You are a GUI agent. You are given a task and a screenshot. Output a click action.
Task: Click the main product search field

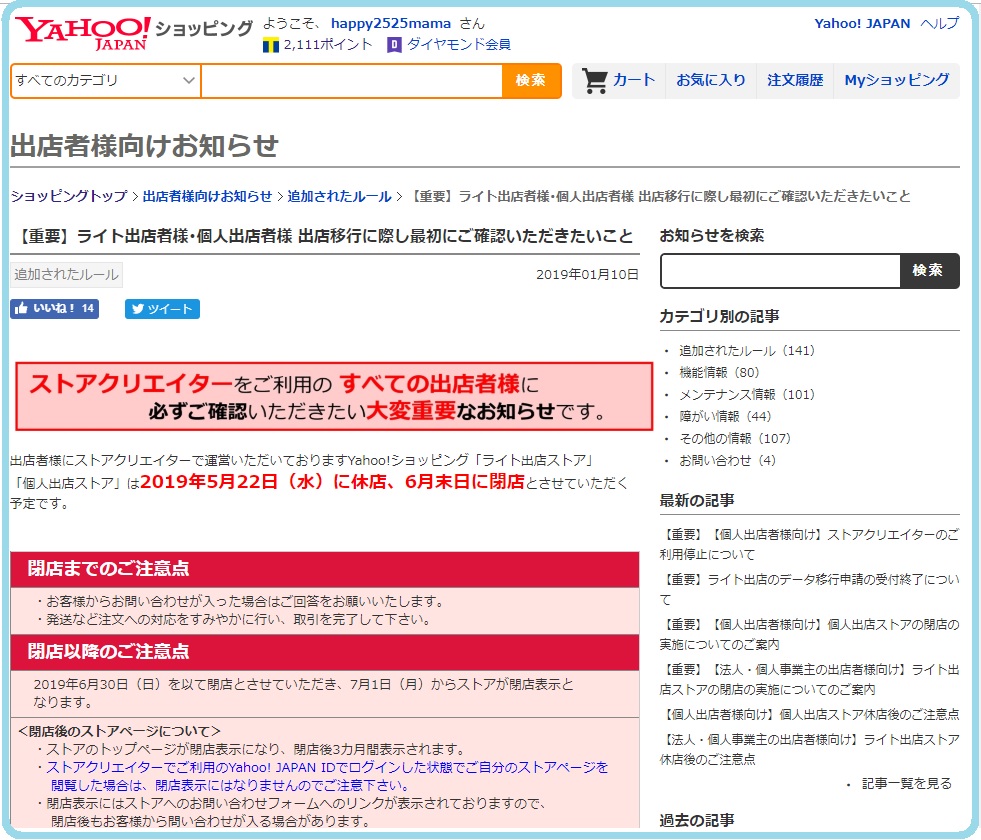pyautogui.click(x=352, y=81)
